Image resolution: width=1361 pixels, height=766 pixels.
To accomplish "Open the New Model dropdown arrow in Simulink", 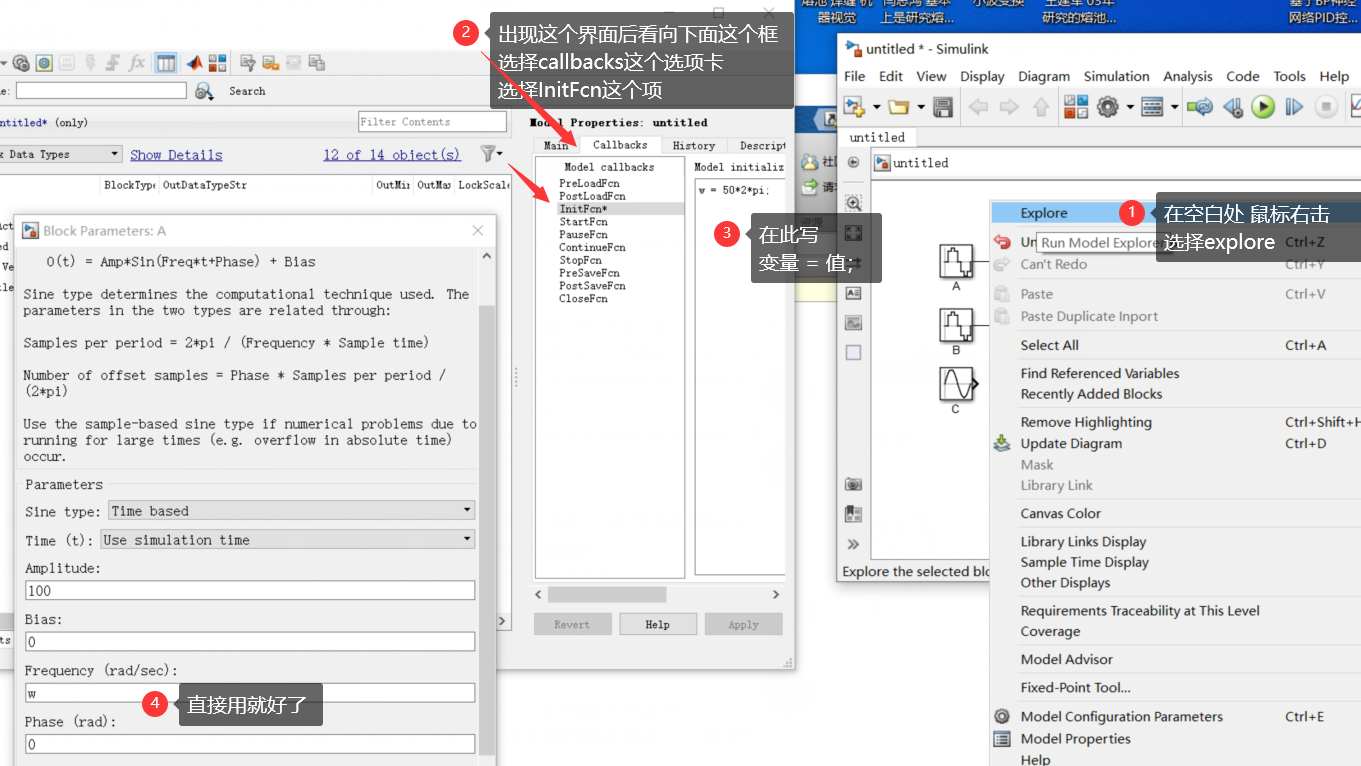I will point(876,107).
